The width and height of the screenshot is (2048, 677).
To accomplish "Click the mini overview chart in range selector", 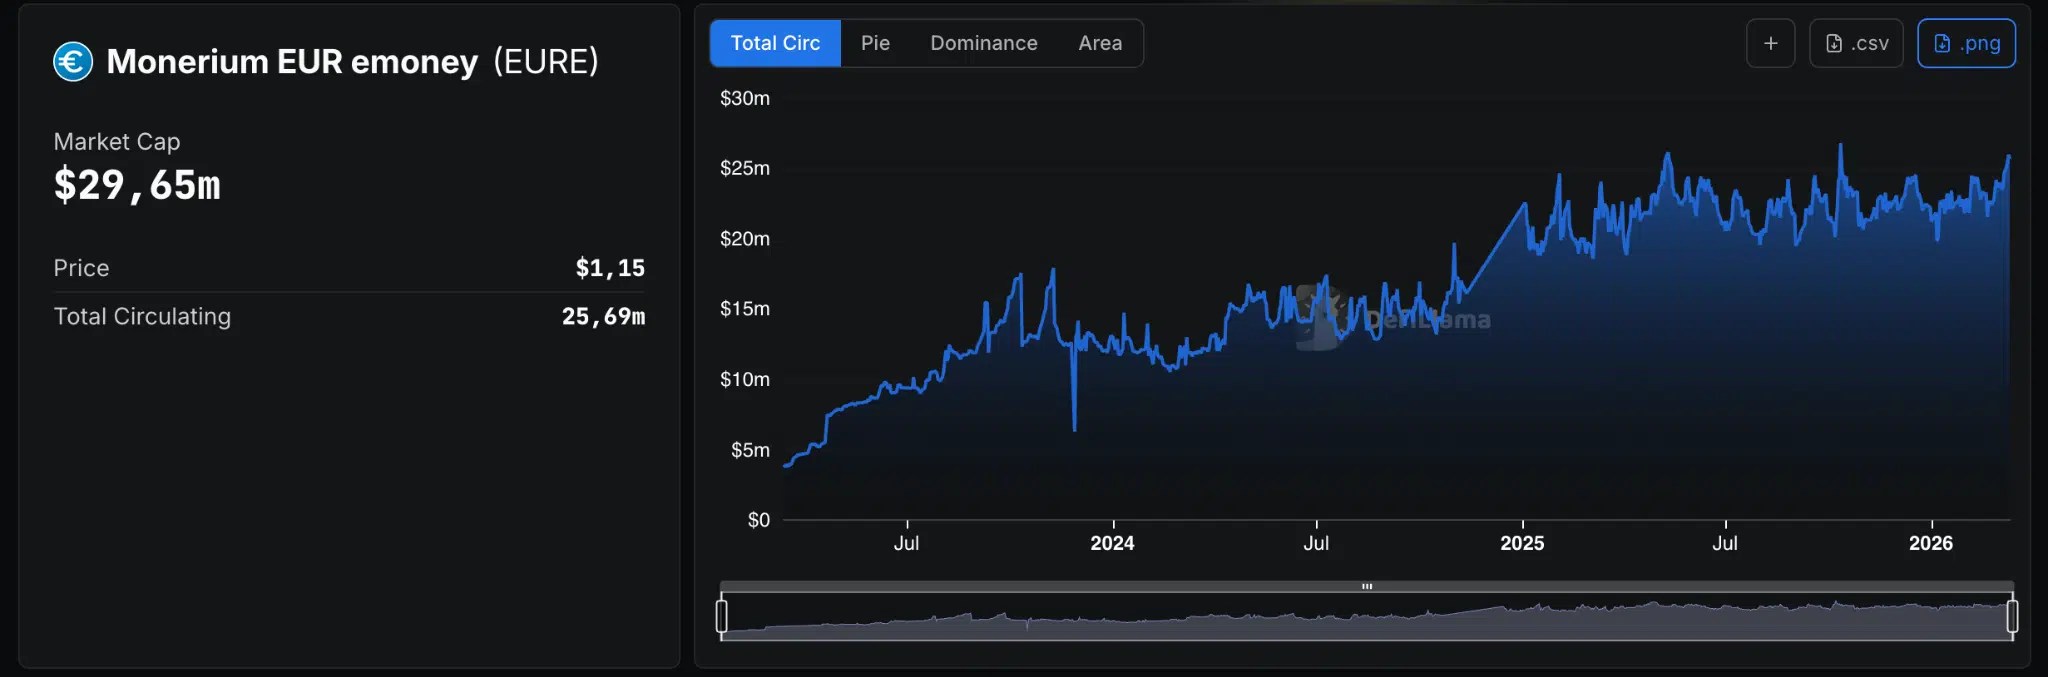I will pyautogui.click(x=1366, y=617).
